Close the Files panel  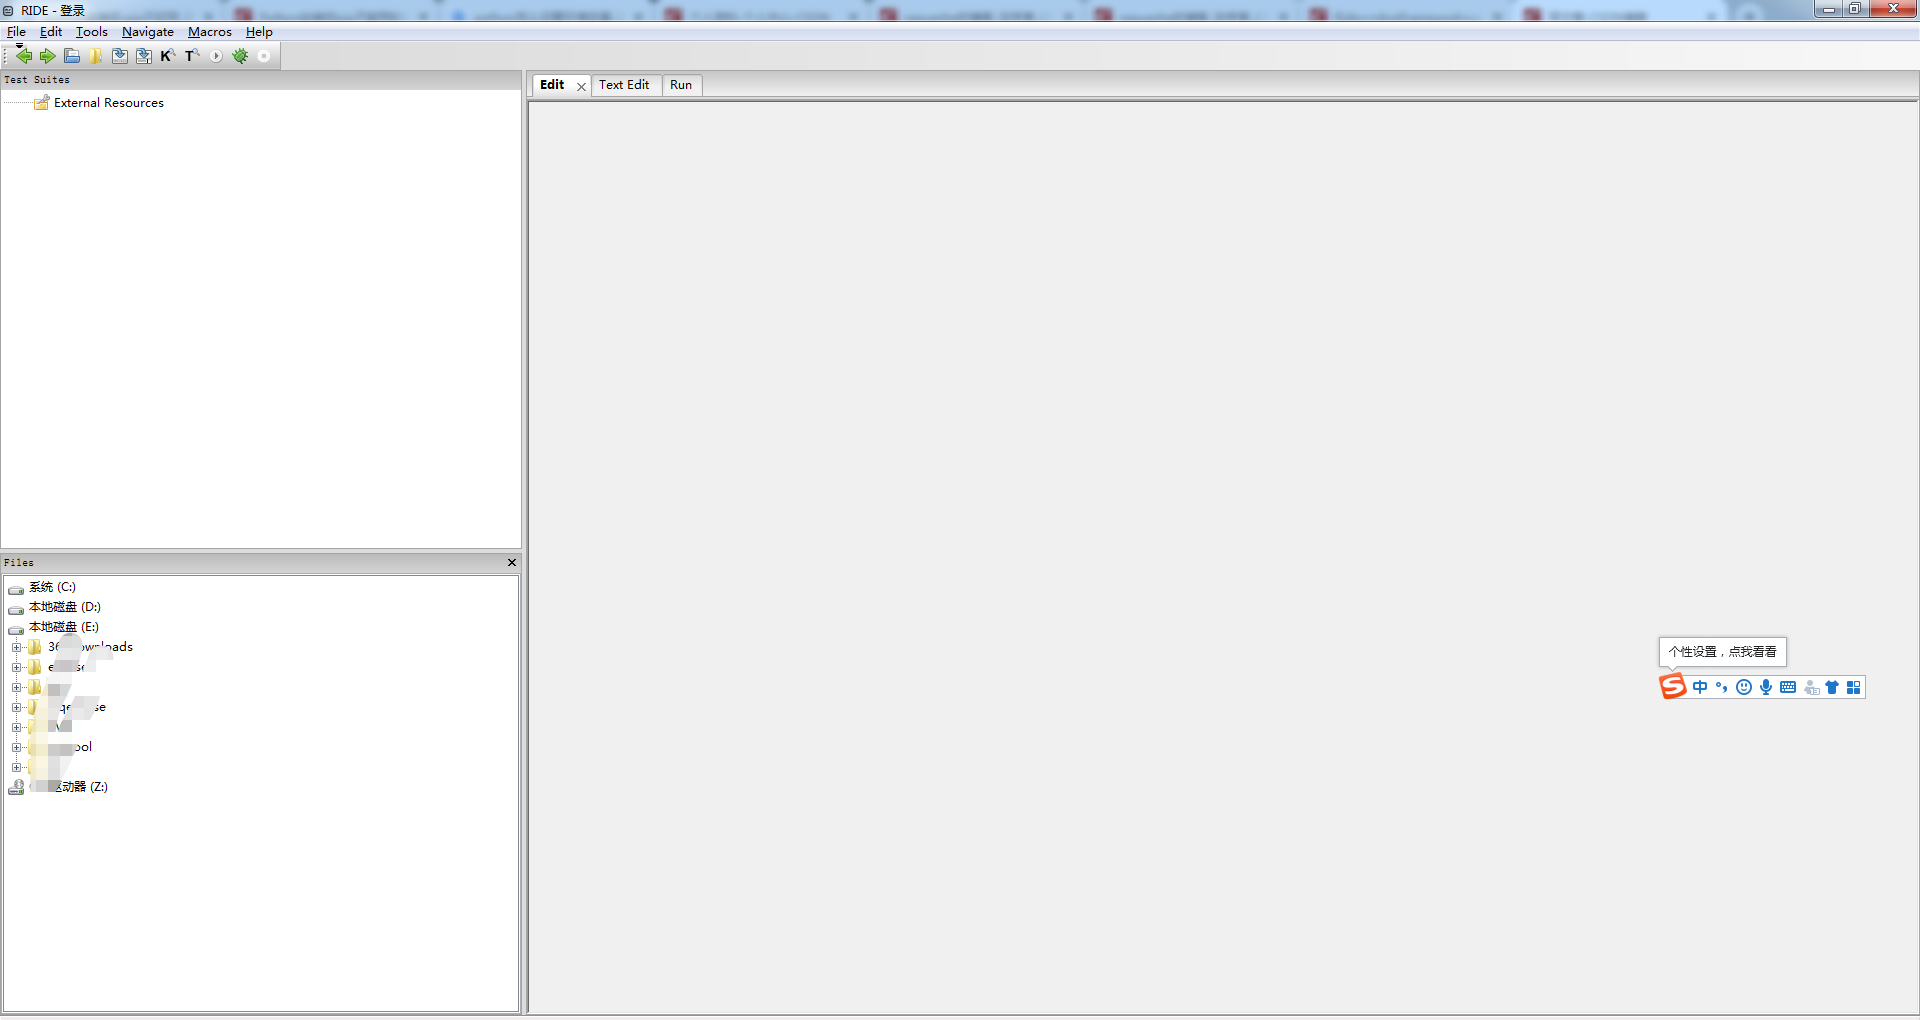[x=511, y=562]
